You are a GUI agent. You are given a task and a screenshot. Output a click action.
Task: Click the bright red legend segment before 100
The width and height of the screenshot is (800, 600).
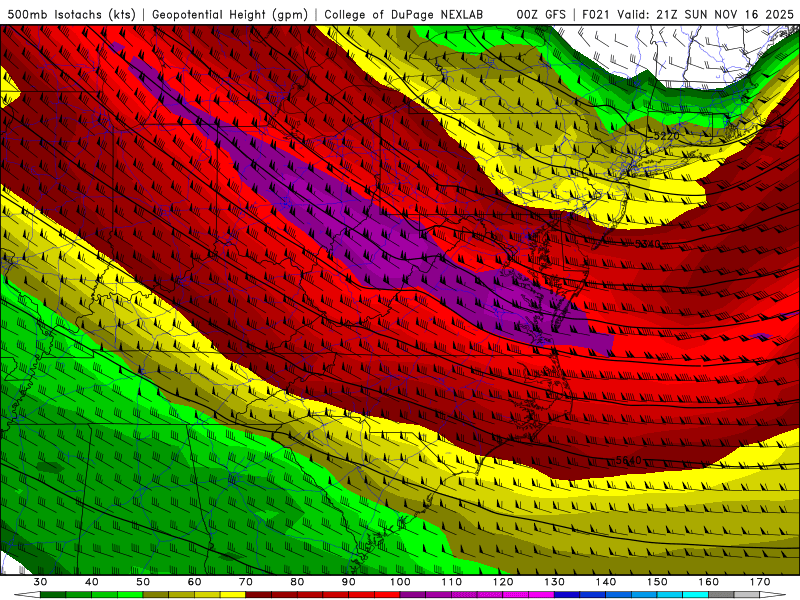387,595
